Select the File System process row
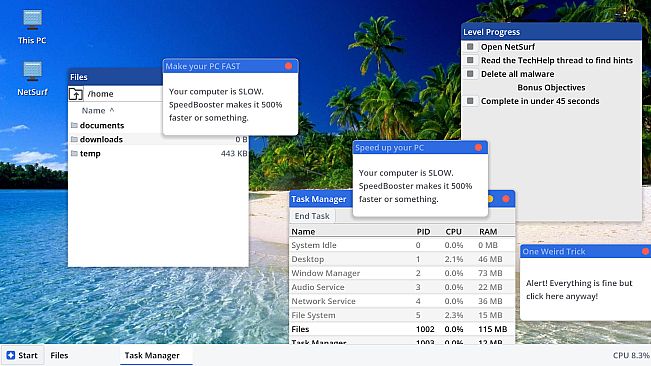Viewport: 651px width, 366px height. (402, 315)
